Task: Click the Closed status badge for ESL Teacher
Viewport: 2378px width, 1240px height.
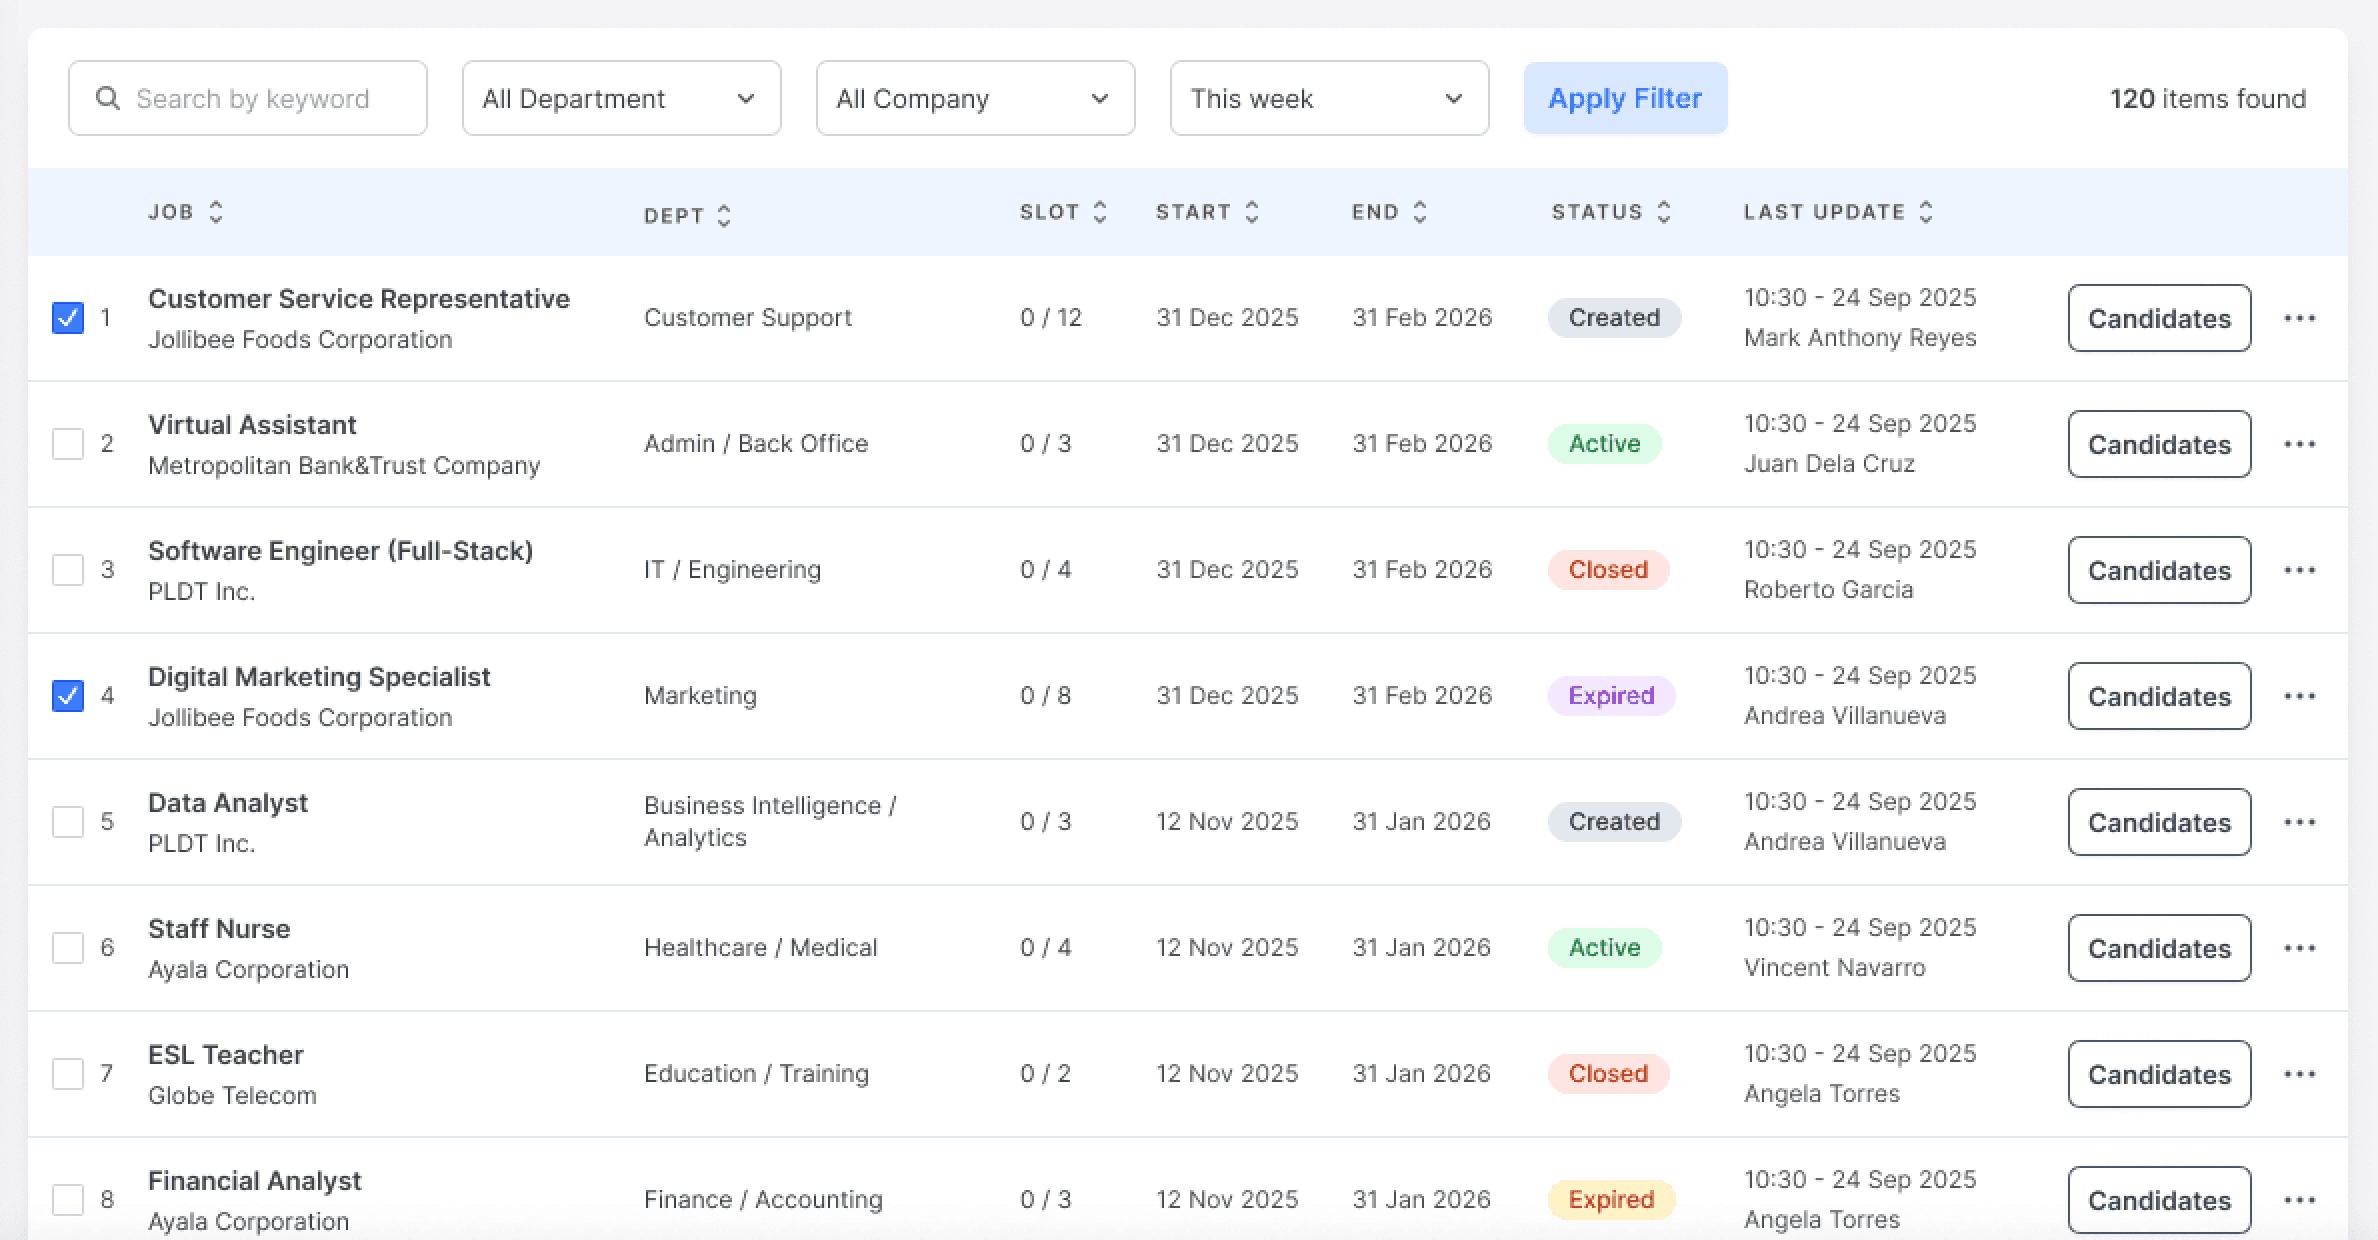Action: pos(1608,1073)
